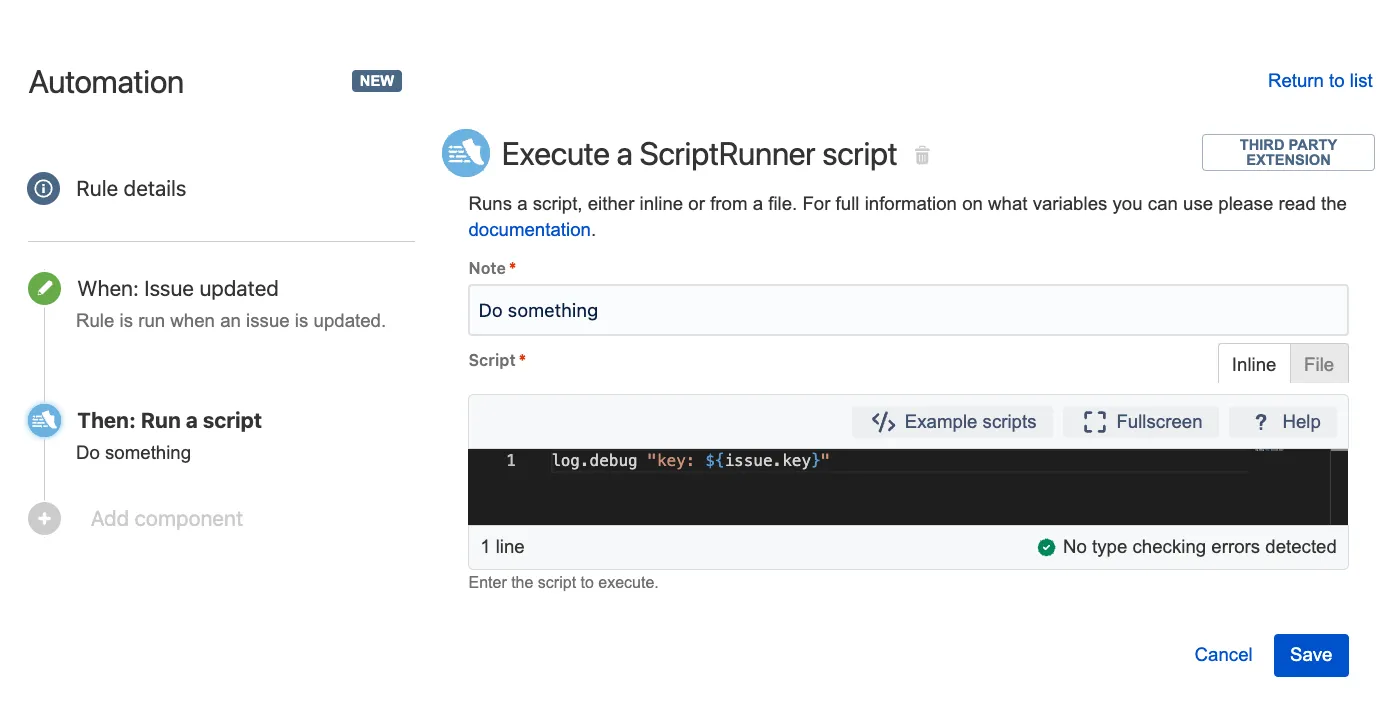Click the Add component plus icon
1400x708 pixels.
(x=44, y=519)
